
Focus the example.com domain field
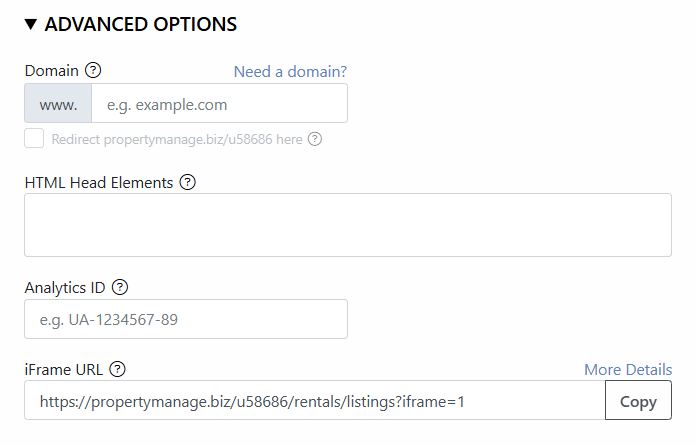(219, 103)
